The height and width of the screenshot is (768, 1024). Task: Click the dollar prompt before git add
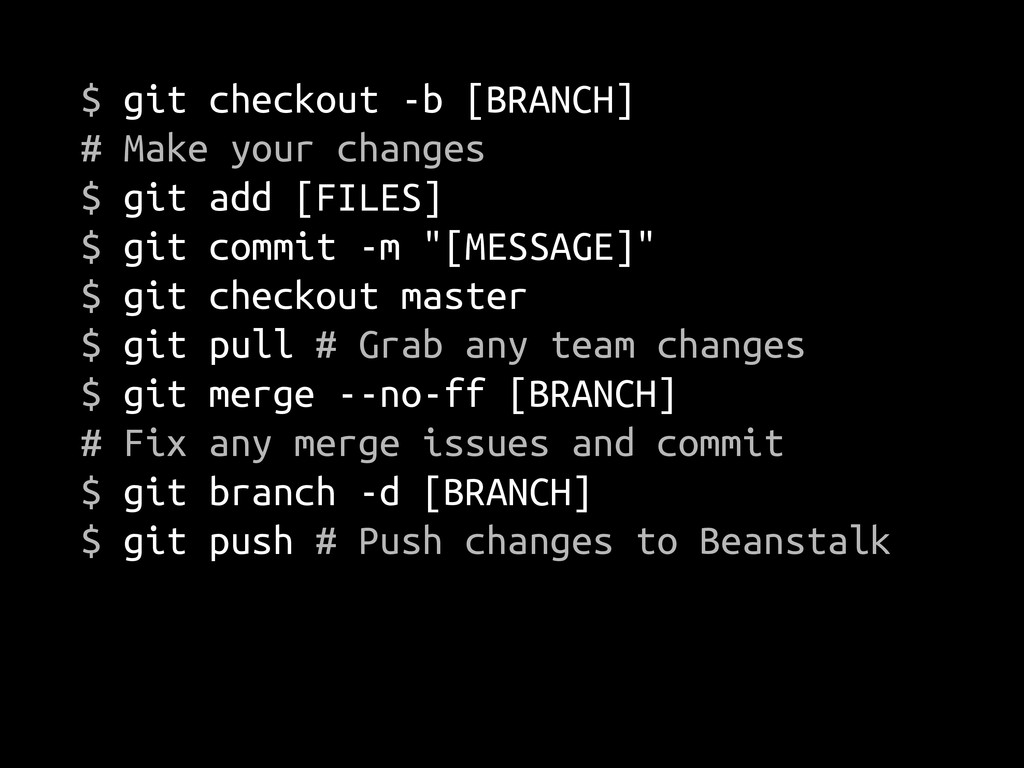(x=91, y=199)
